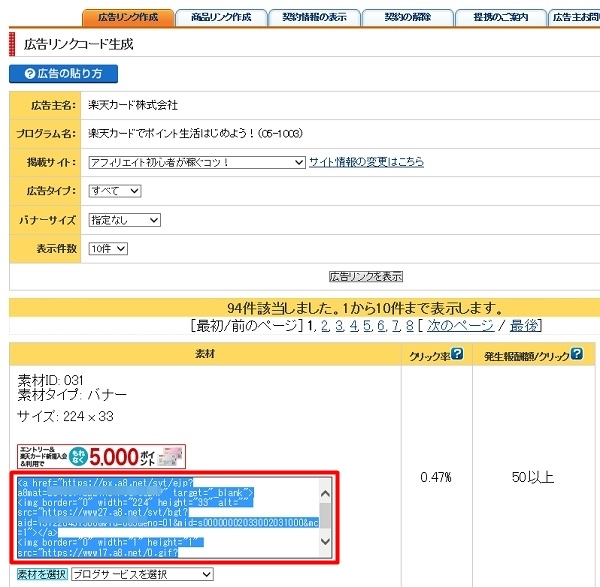The image size is (600, 587).
Task: Go to results page 2
Action: coord(325,326)
